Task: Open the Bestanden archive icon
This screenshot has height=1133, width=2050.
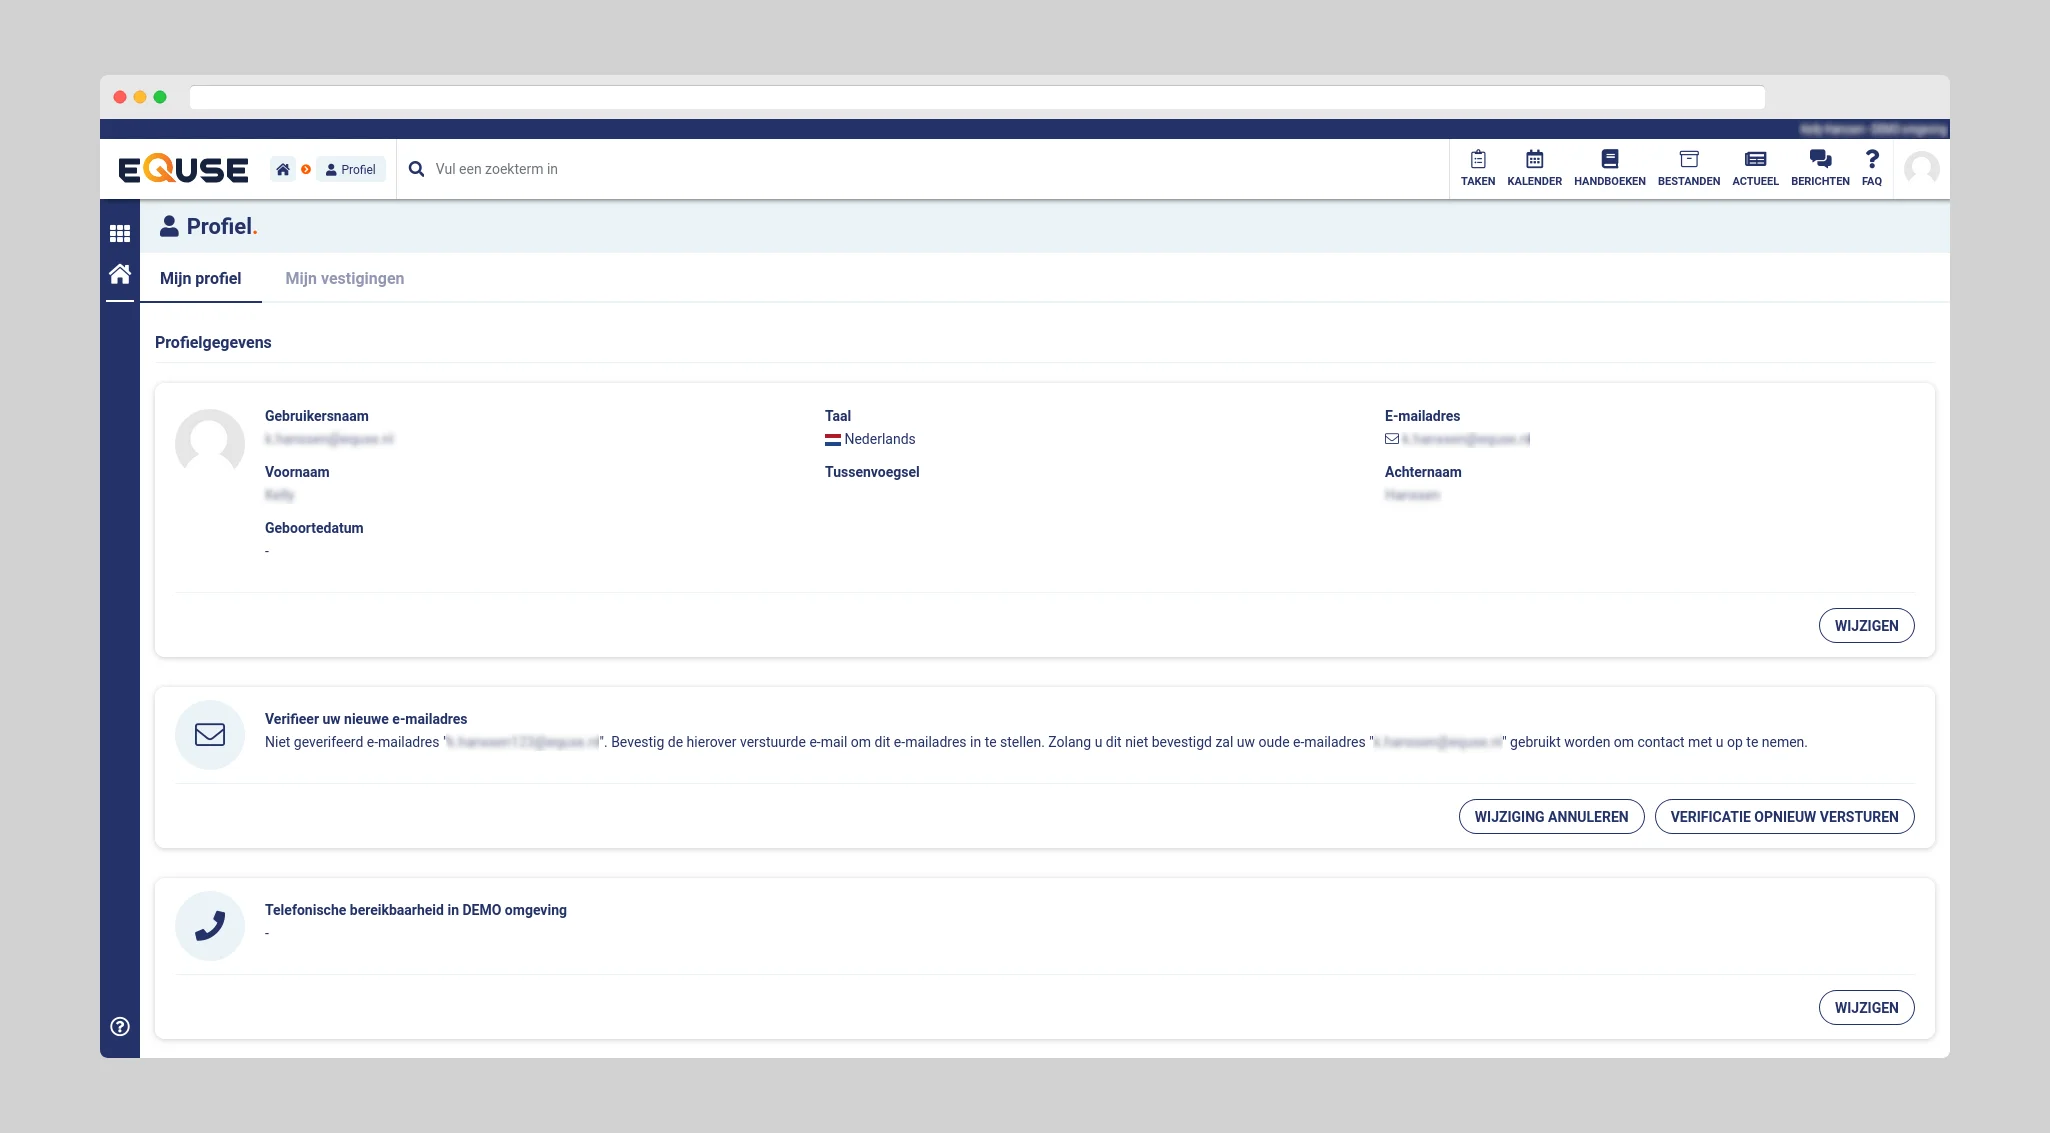Action: click(x=1688, y=167)
